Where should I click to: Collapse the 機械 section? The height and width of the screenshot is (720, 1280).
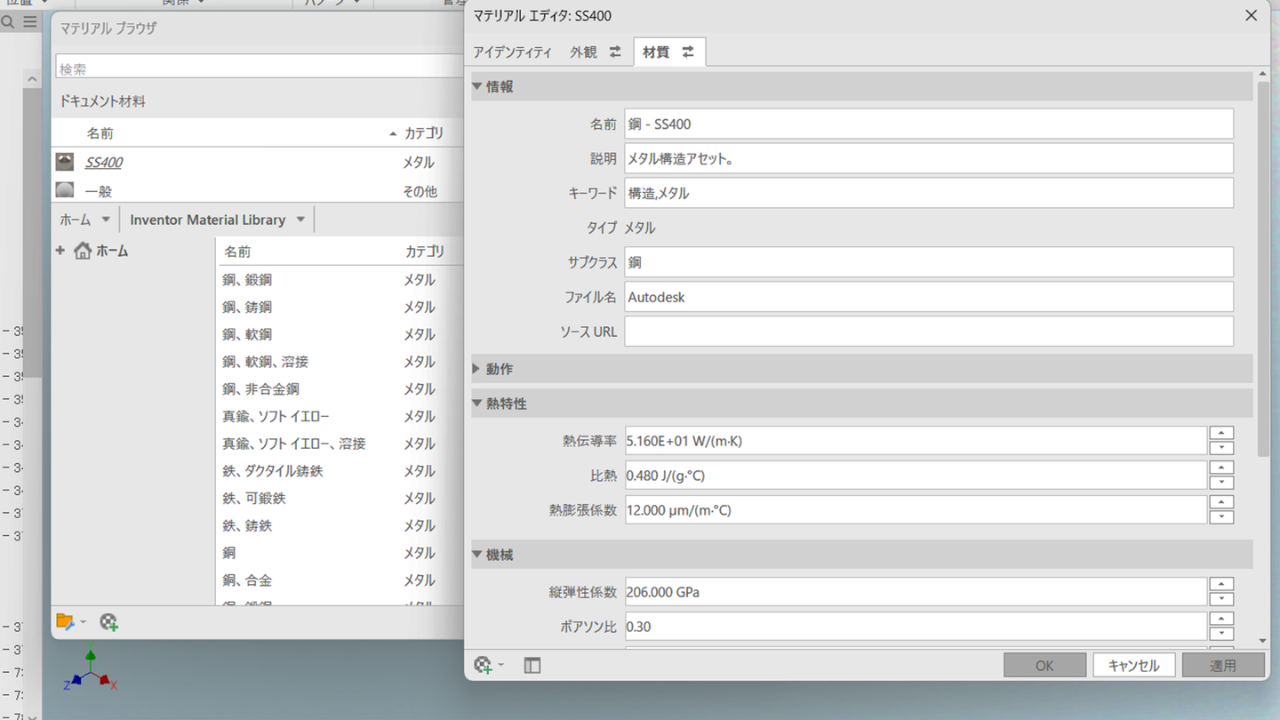[477, 555]
